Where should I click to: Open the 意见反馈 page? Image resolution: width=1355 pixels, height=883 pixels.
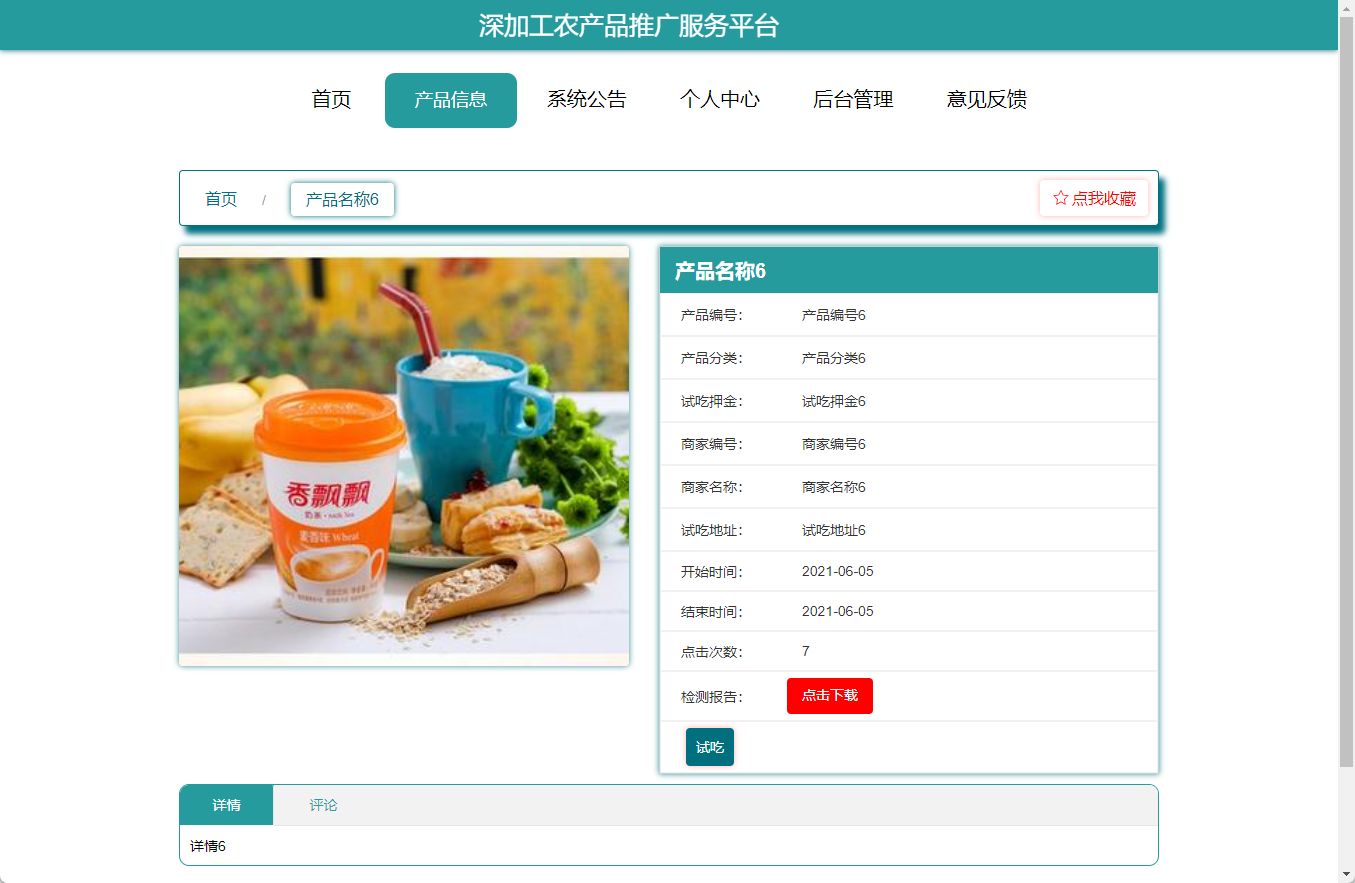click(x=985, y=99)
